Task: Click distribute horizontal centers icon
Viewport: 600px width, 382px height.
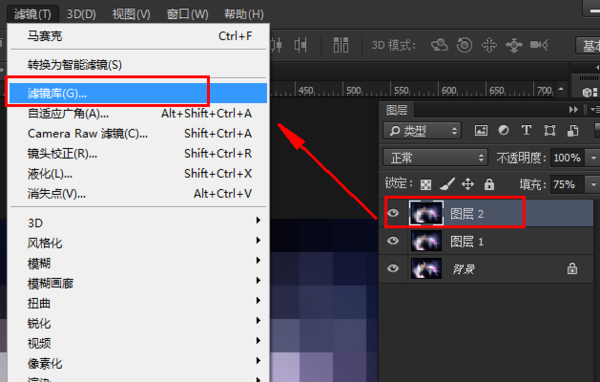Action: pos(277,45)
